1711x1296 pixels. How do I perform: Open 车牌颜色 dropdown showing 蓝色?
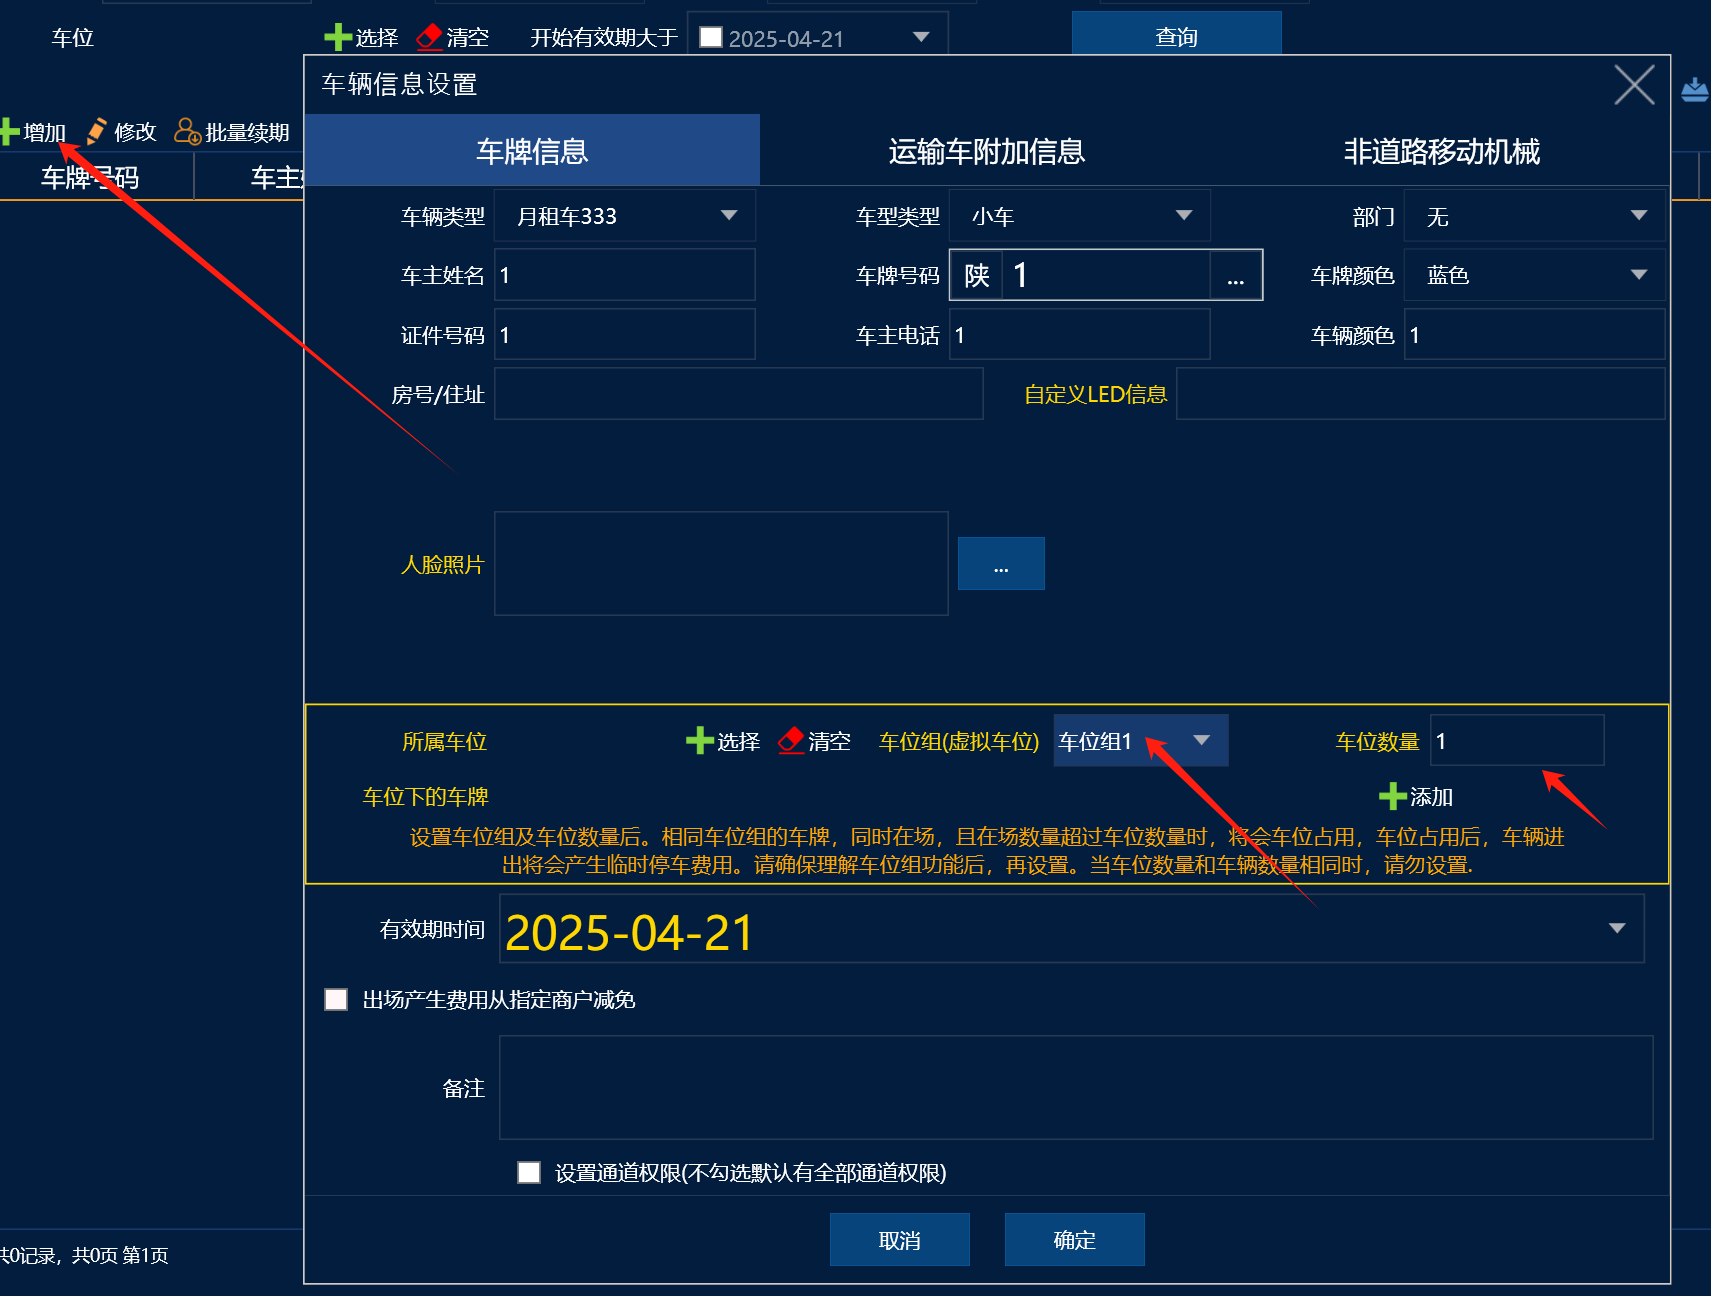pyautogui.click(x=1534, y=275)
